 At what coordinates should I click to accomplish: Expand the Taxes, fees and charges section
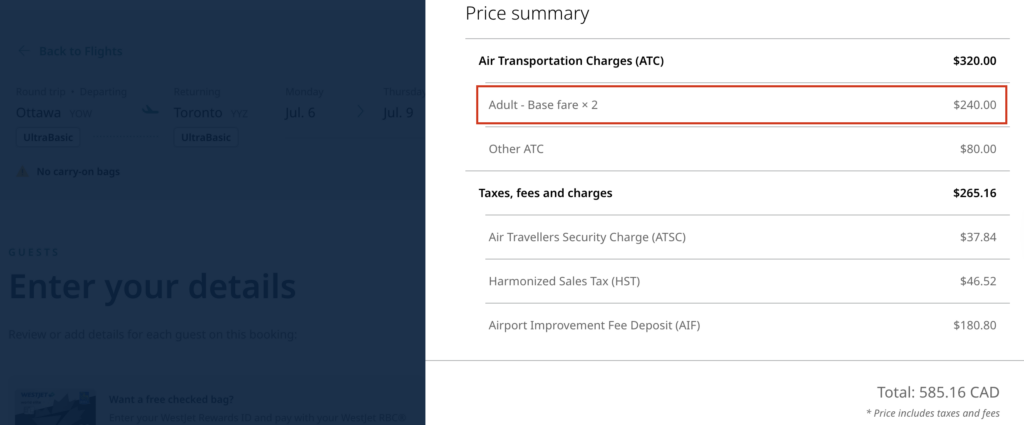741,193
